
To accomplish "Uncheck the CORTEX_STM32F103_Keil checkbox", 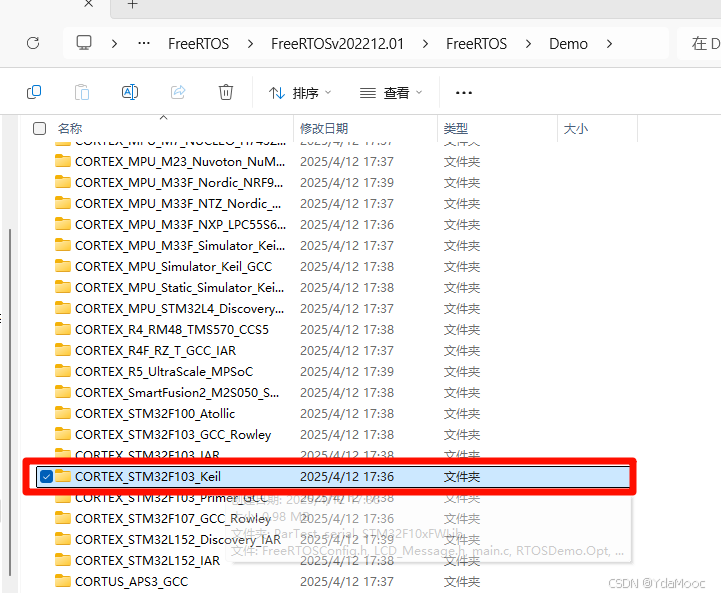I will [x=46, y=476].
